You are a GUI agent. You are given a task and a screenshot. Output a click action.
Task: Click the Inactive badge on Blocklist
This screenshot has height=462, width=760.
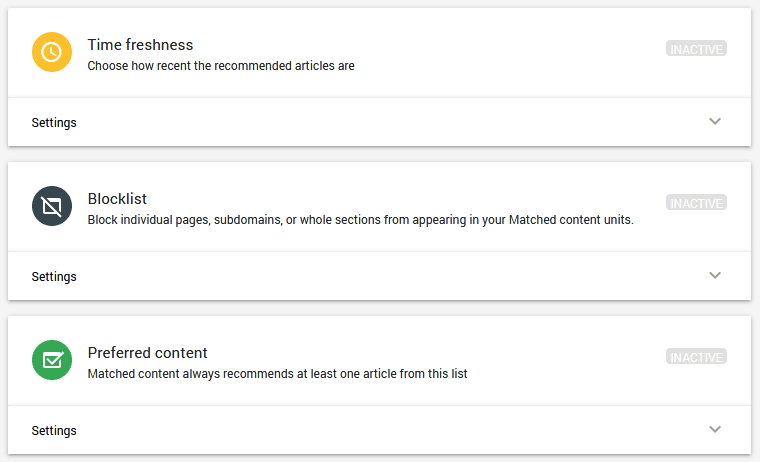[x=696, y=203]
